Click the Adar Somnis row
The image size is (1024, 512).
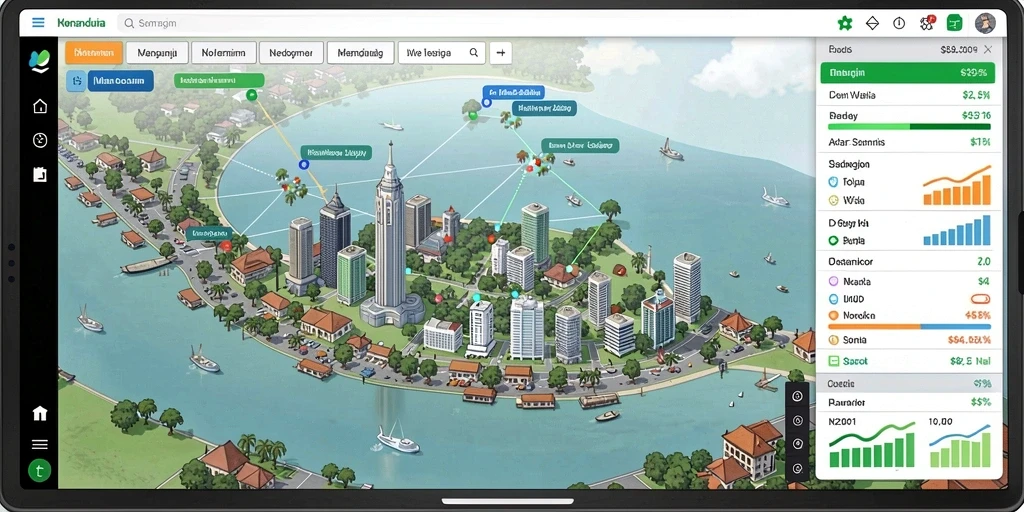(x=908, y=142)
